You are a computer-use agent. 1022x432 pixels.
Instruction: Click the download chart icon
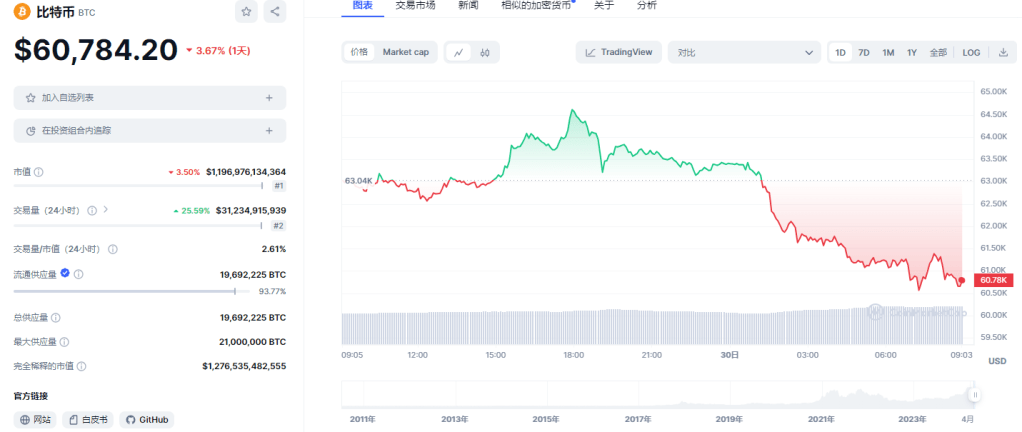[x=1002, y=52]
